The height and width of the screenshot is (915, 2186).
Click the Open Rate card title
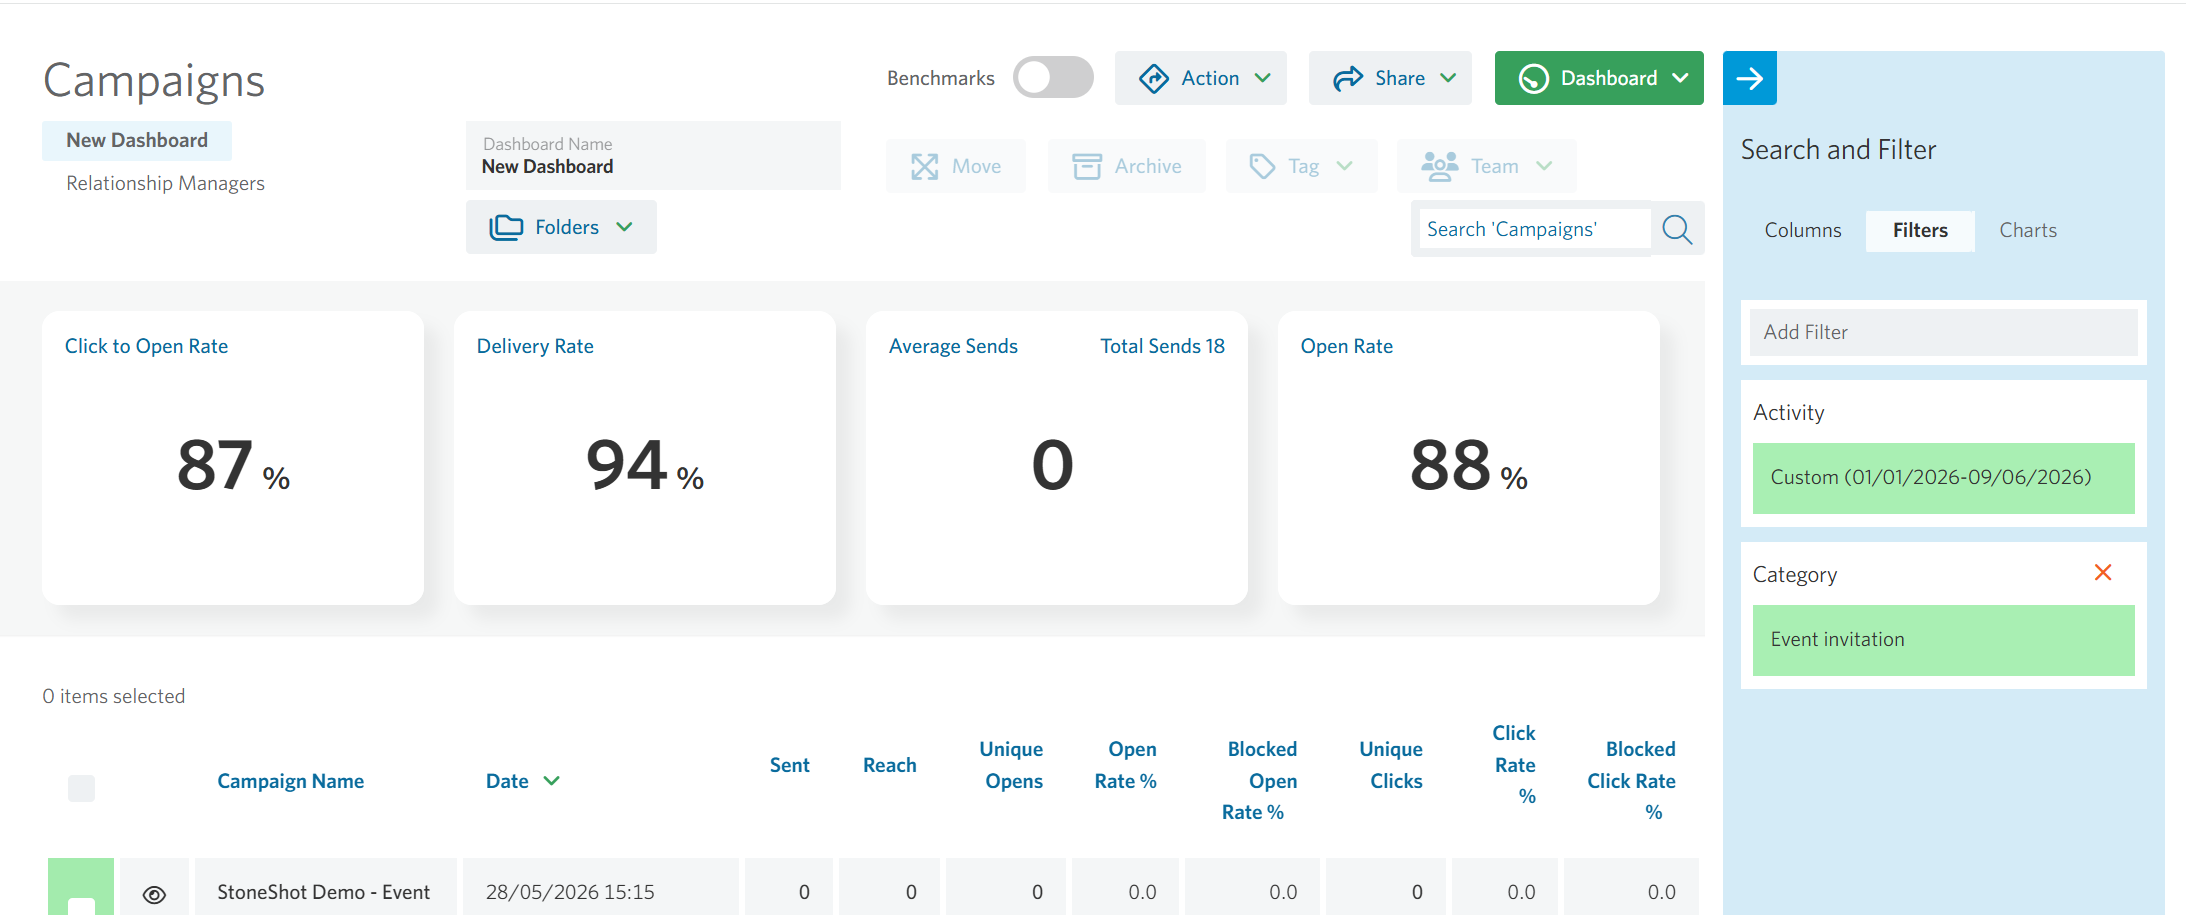pyautogui.click(x=1346, y=346)
